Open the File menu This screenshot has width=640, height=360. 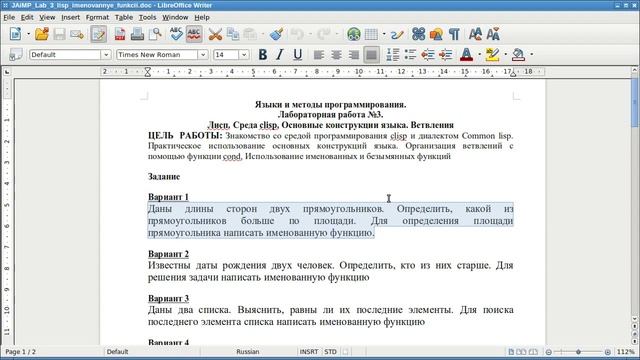[9, 17]
